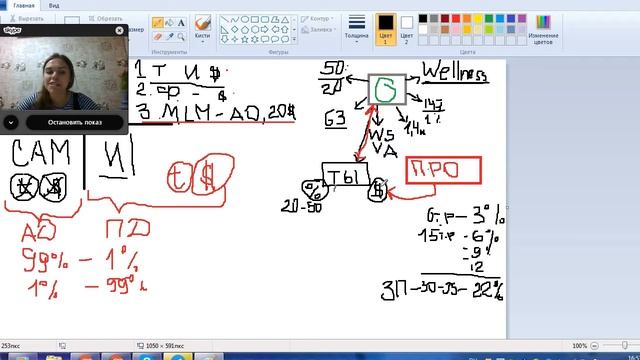Open Изменение цветов color editor
640x360 pixels.
point(543,30)
